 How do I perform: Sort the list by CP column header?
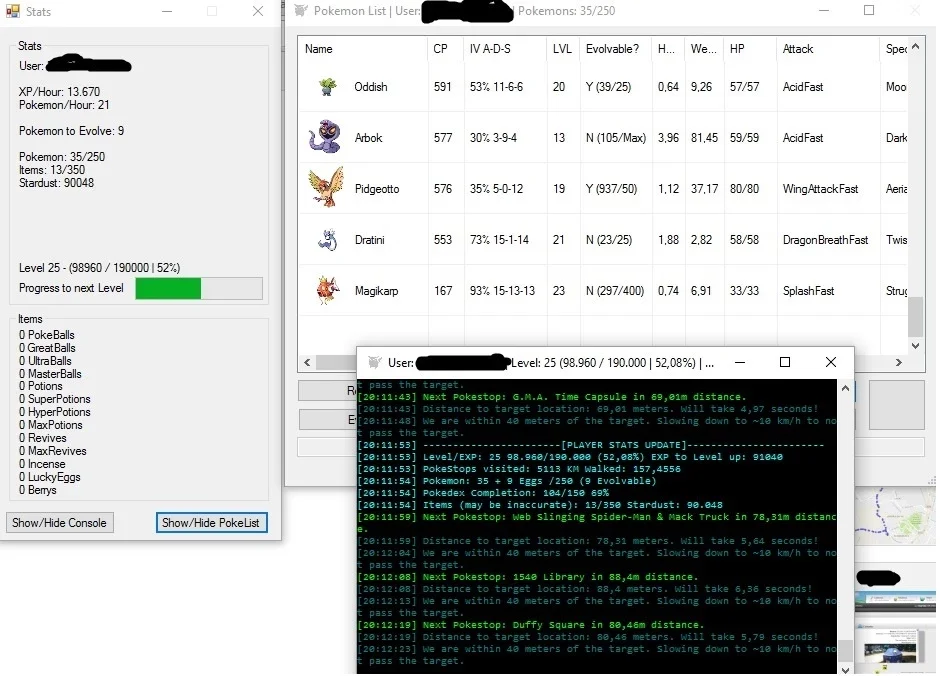coord(445,49)
